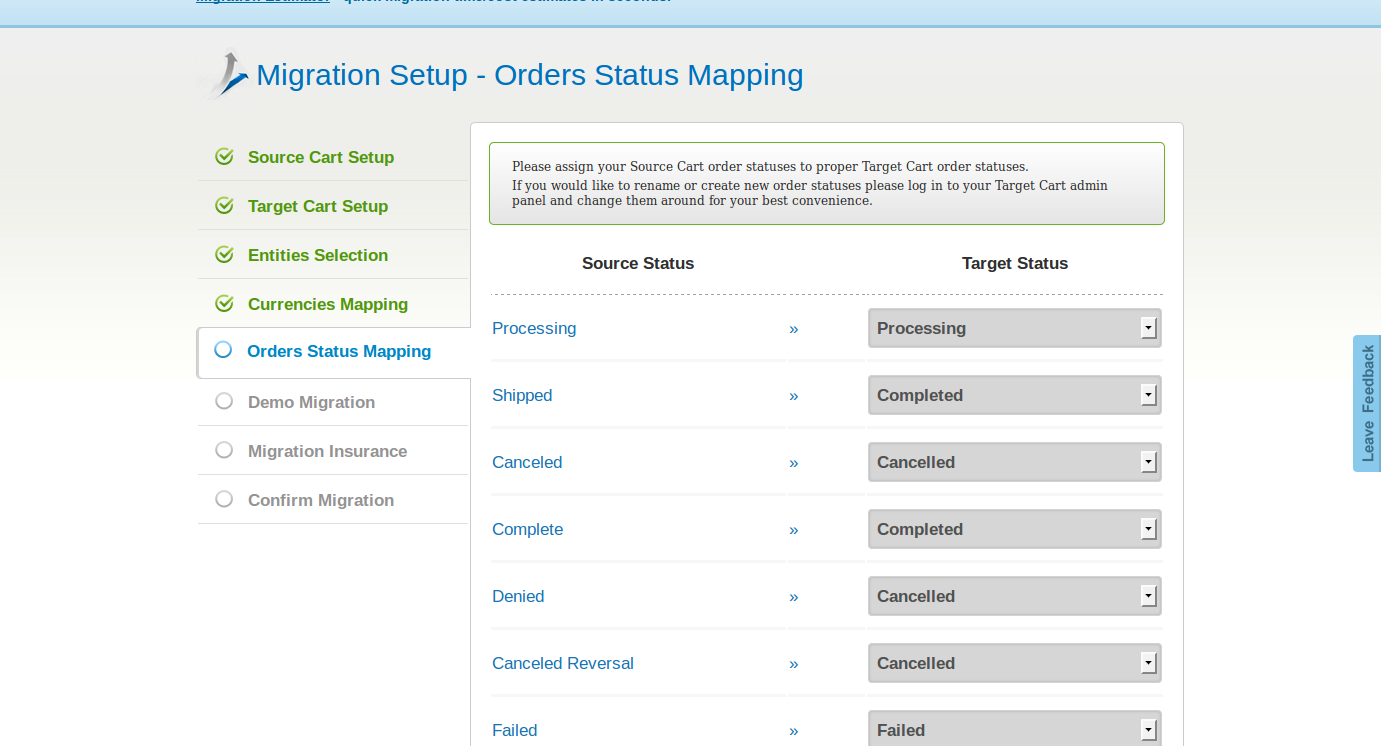Image resolution: width=1381 pixels, height=746 pixels.
Task: Open target status dropdown for Canceled Reversal
Action: pyautogui.click(x=1014, y=663)
